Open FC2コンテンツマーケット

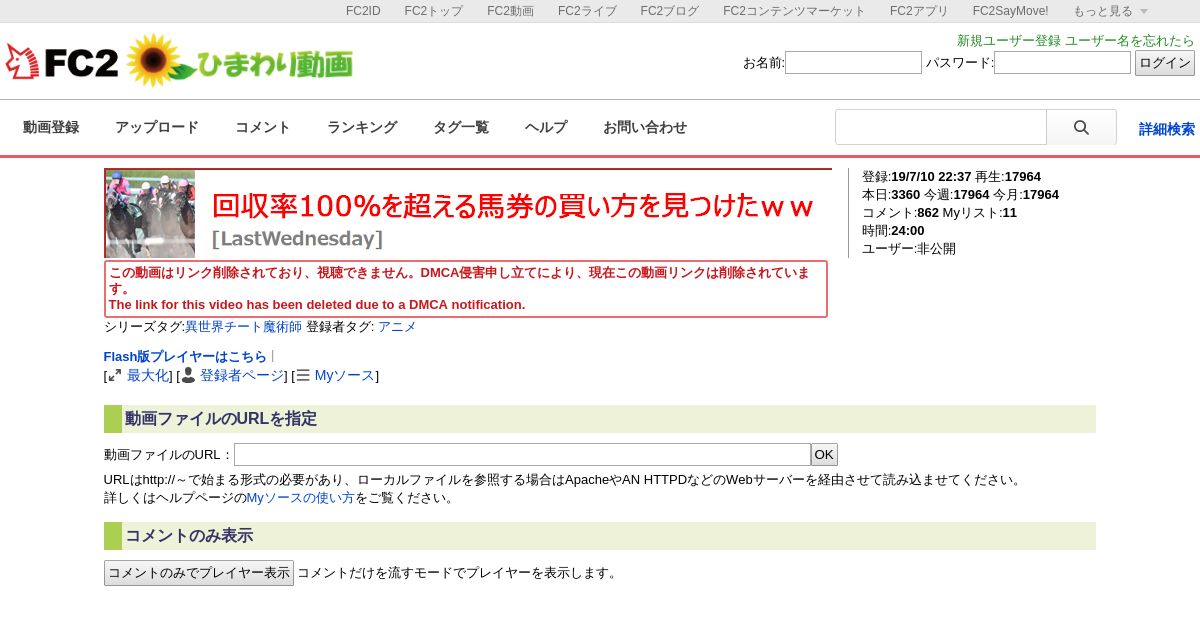click(794, 11)
